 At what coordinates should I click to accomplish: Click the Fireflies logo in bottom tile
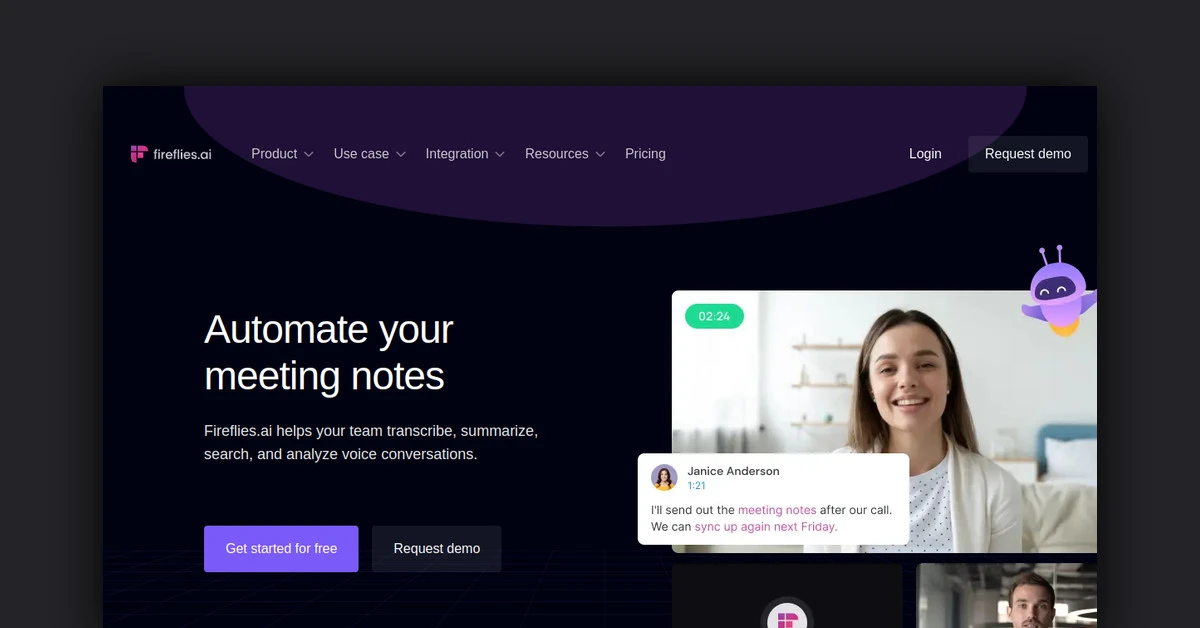point(787,619)
